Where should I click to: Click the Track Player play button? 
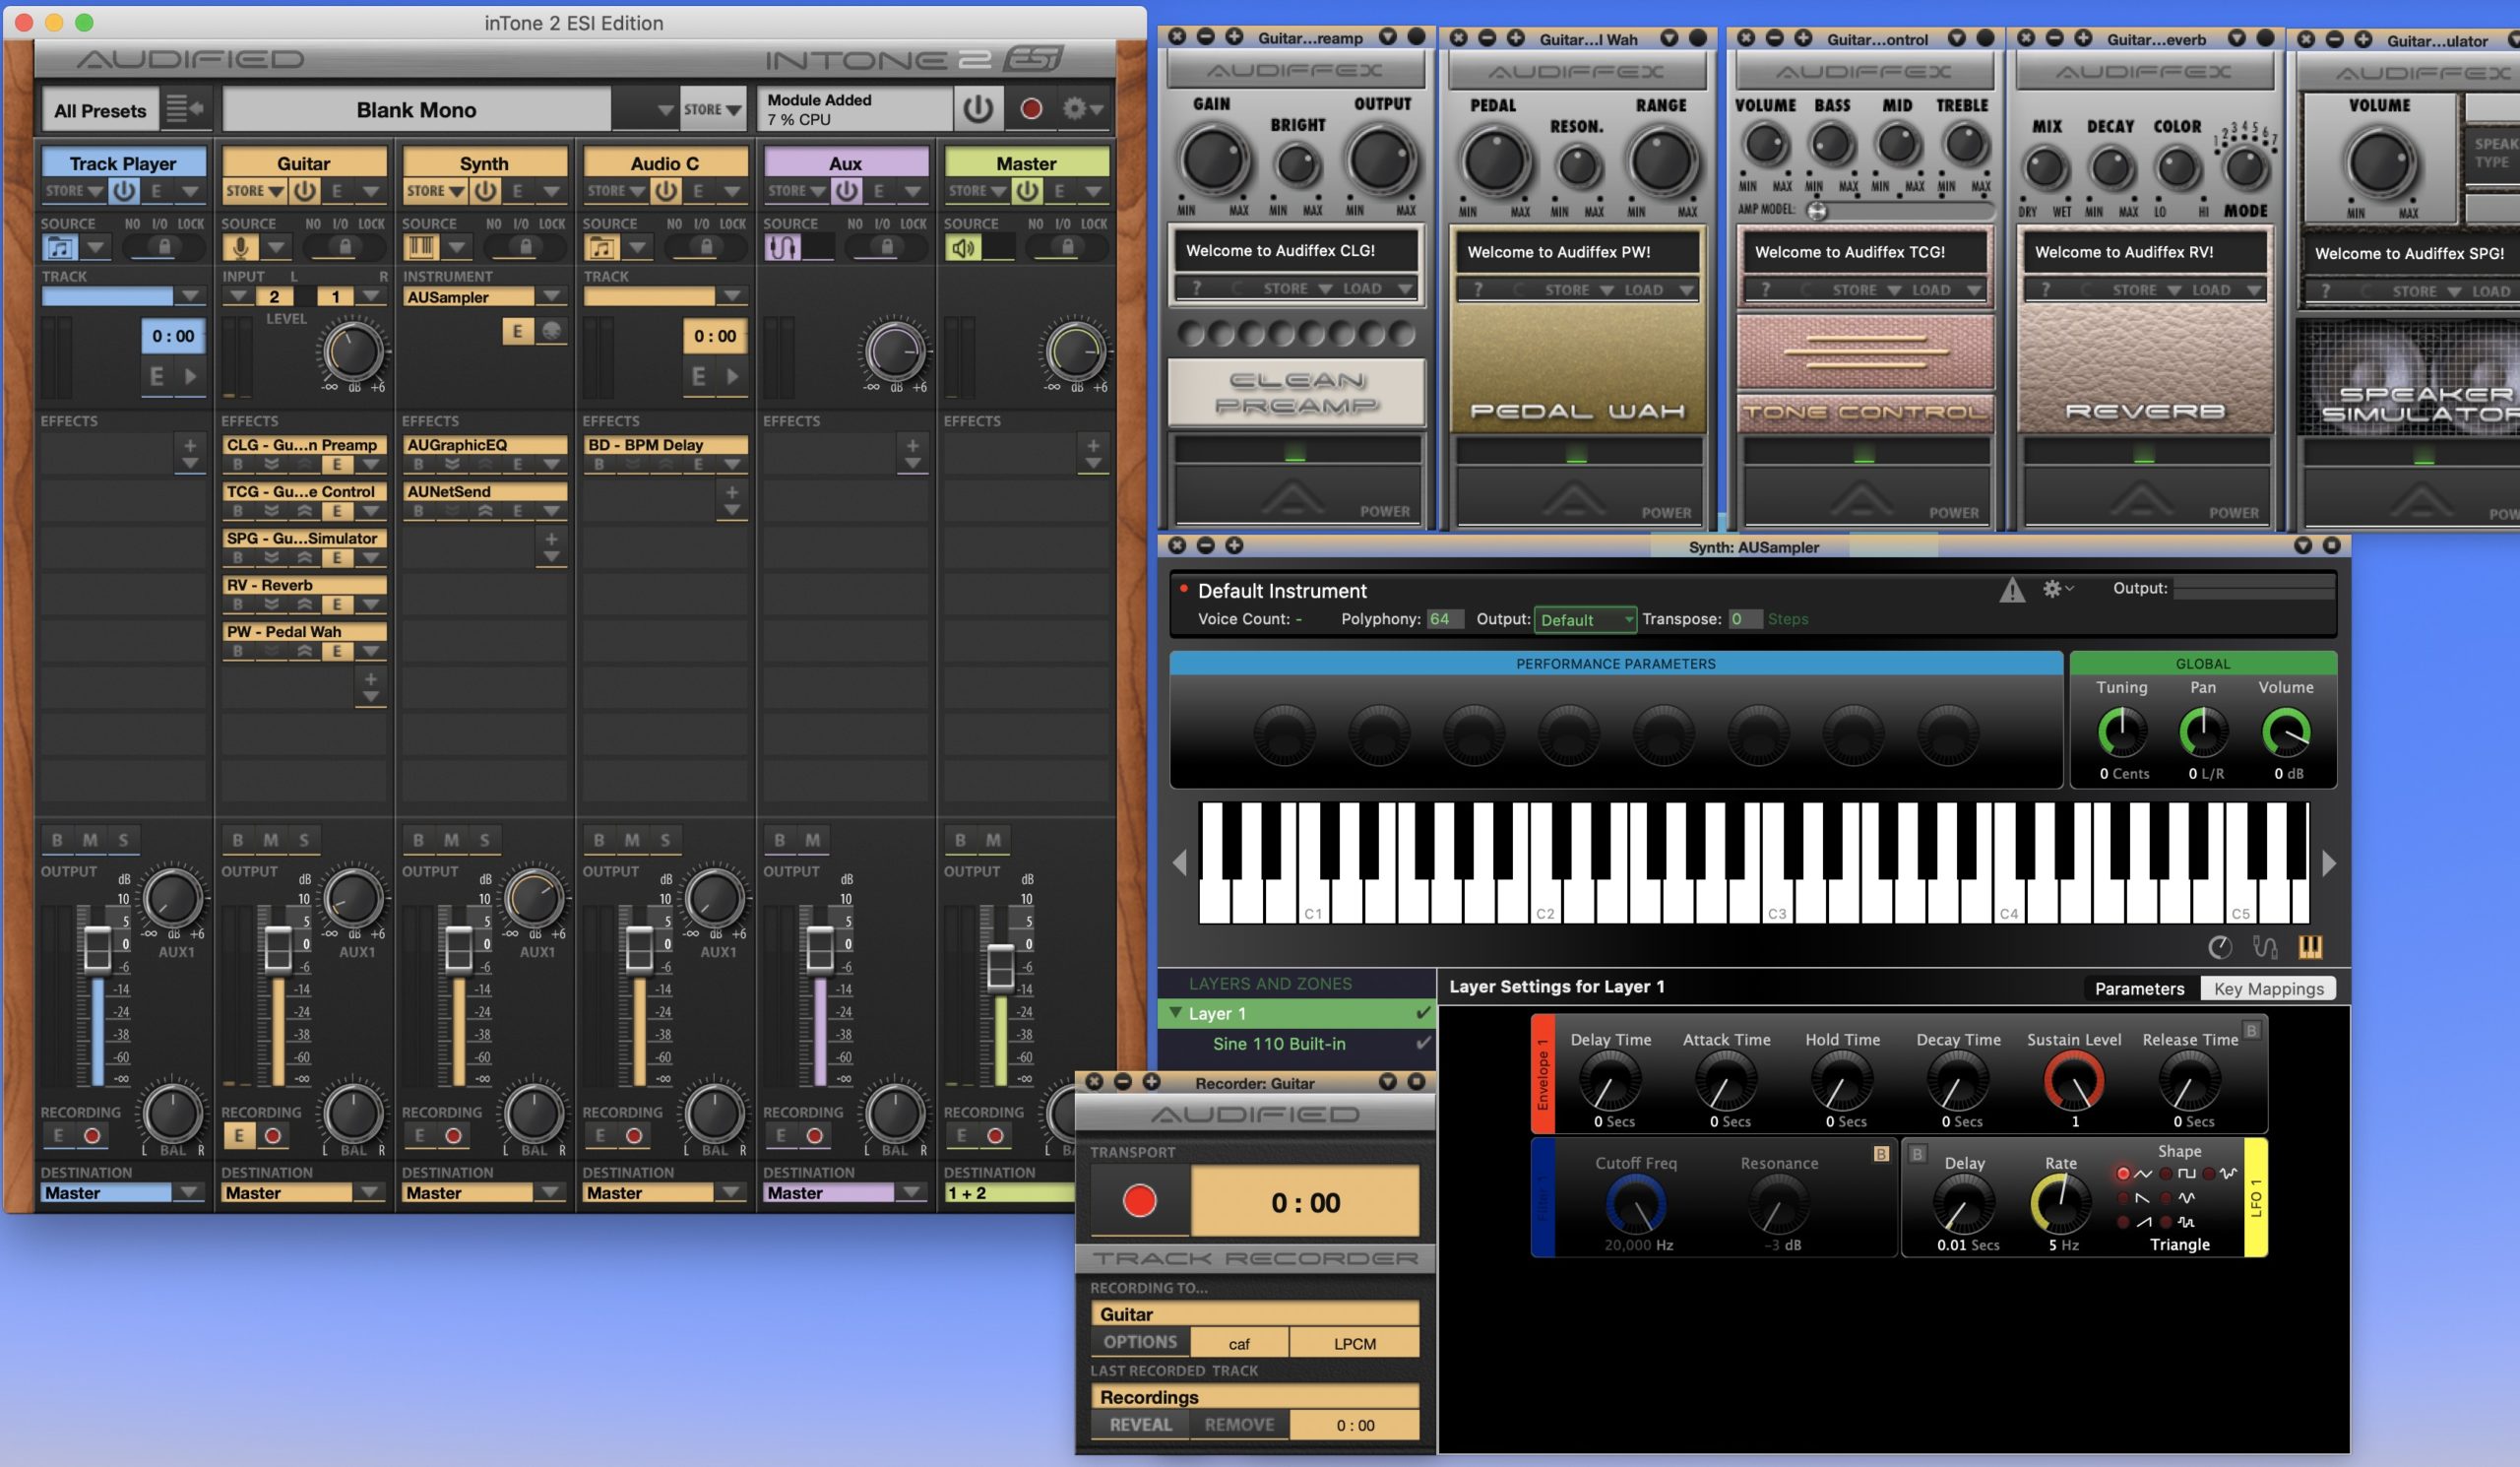(x=190, y=376)
